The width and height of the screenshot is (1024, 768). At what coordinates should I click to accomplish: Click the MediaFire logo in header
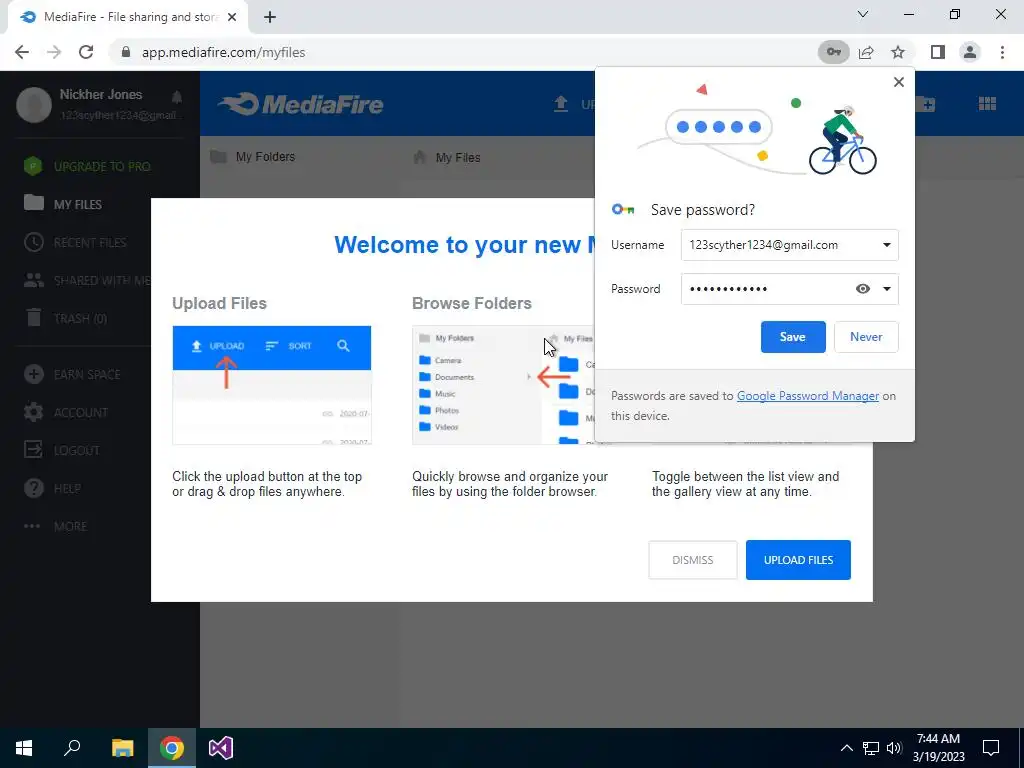[301, 104]
